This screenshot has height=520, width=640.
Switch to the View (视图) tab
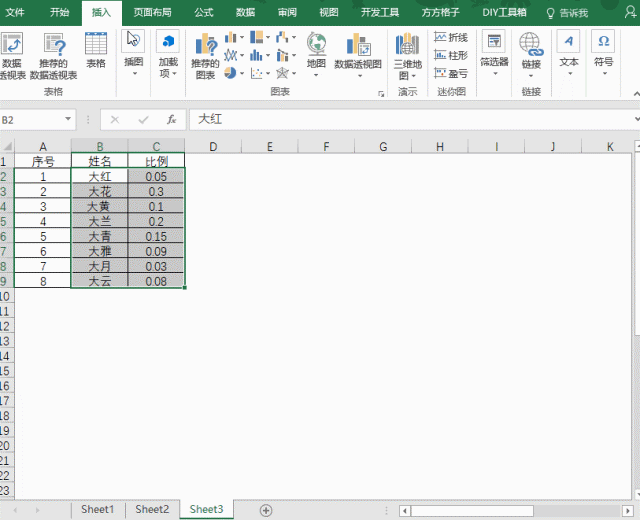329,13
